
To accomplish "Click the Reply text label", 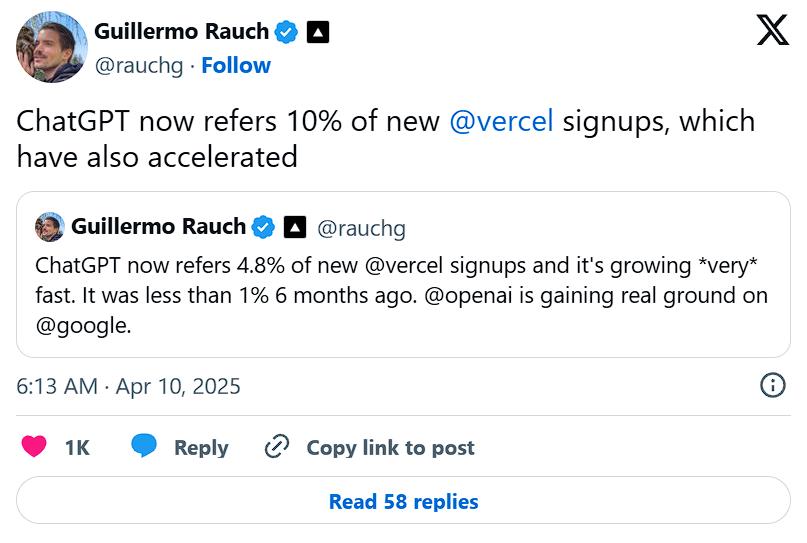I will 201,448.
